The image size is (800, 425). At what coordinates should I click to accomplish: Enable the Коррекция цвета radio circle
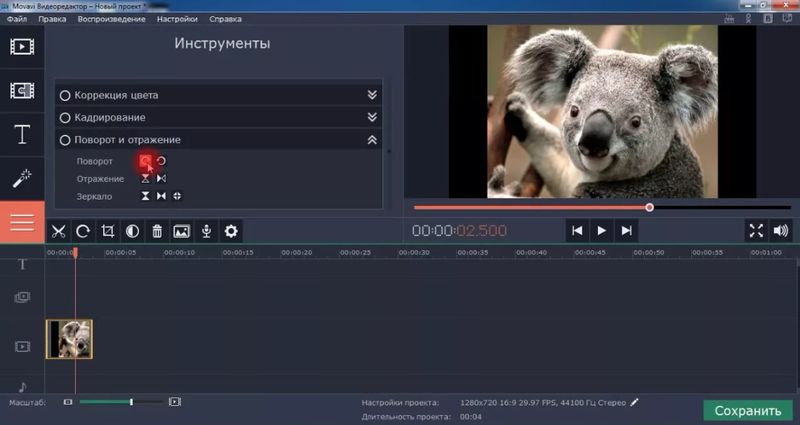pos(65,95)
